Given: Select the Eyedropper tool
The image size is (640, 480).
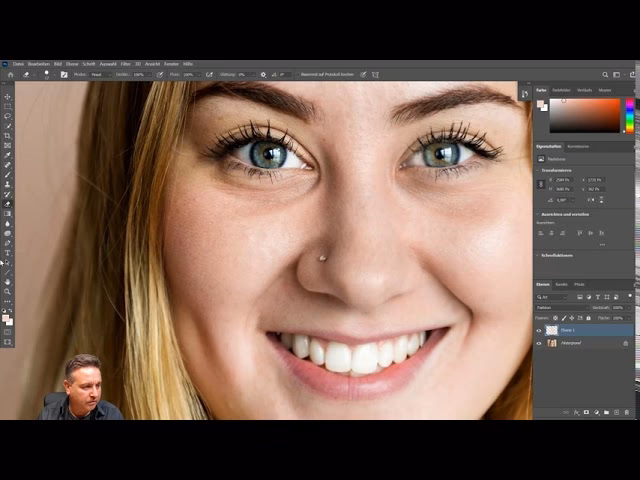Looking at the screenshot, I should pos(8,155).
